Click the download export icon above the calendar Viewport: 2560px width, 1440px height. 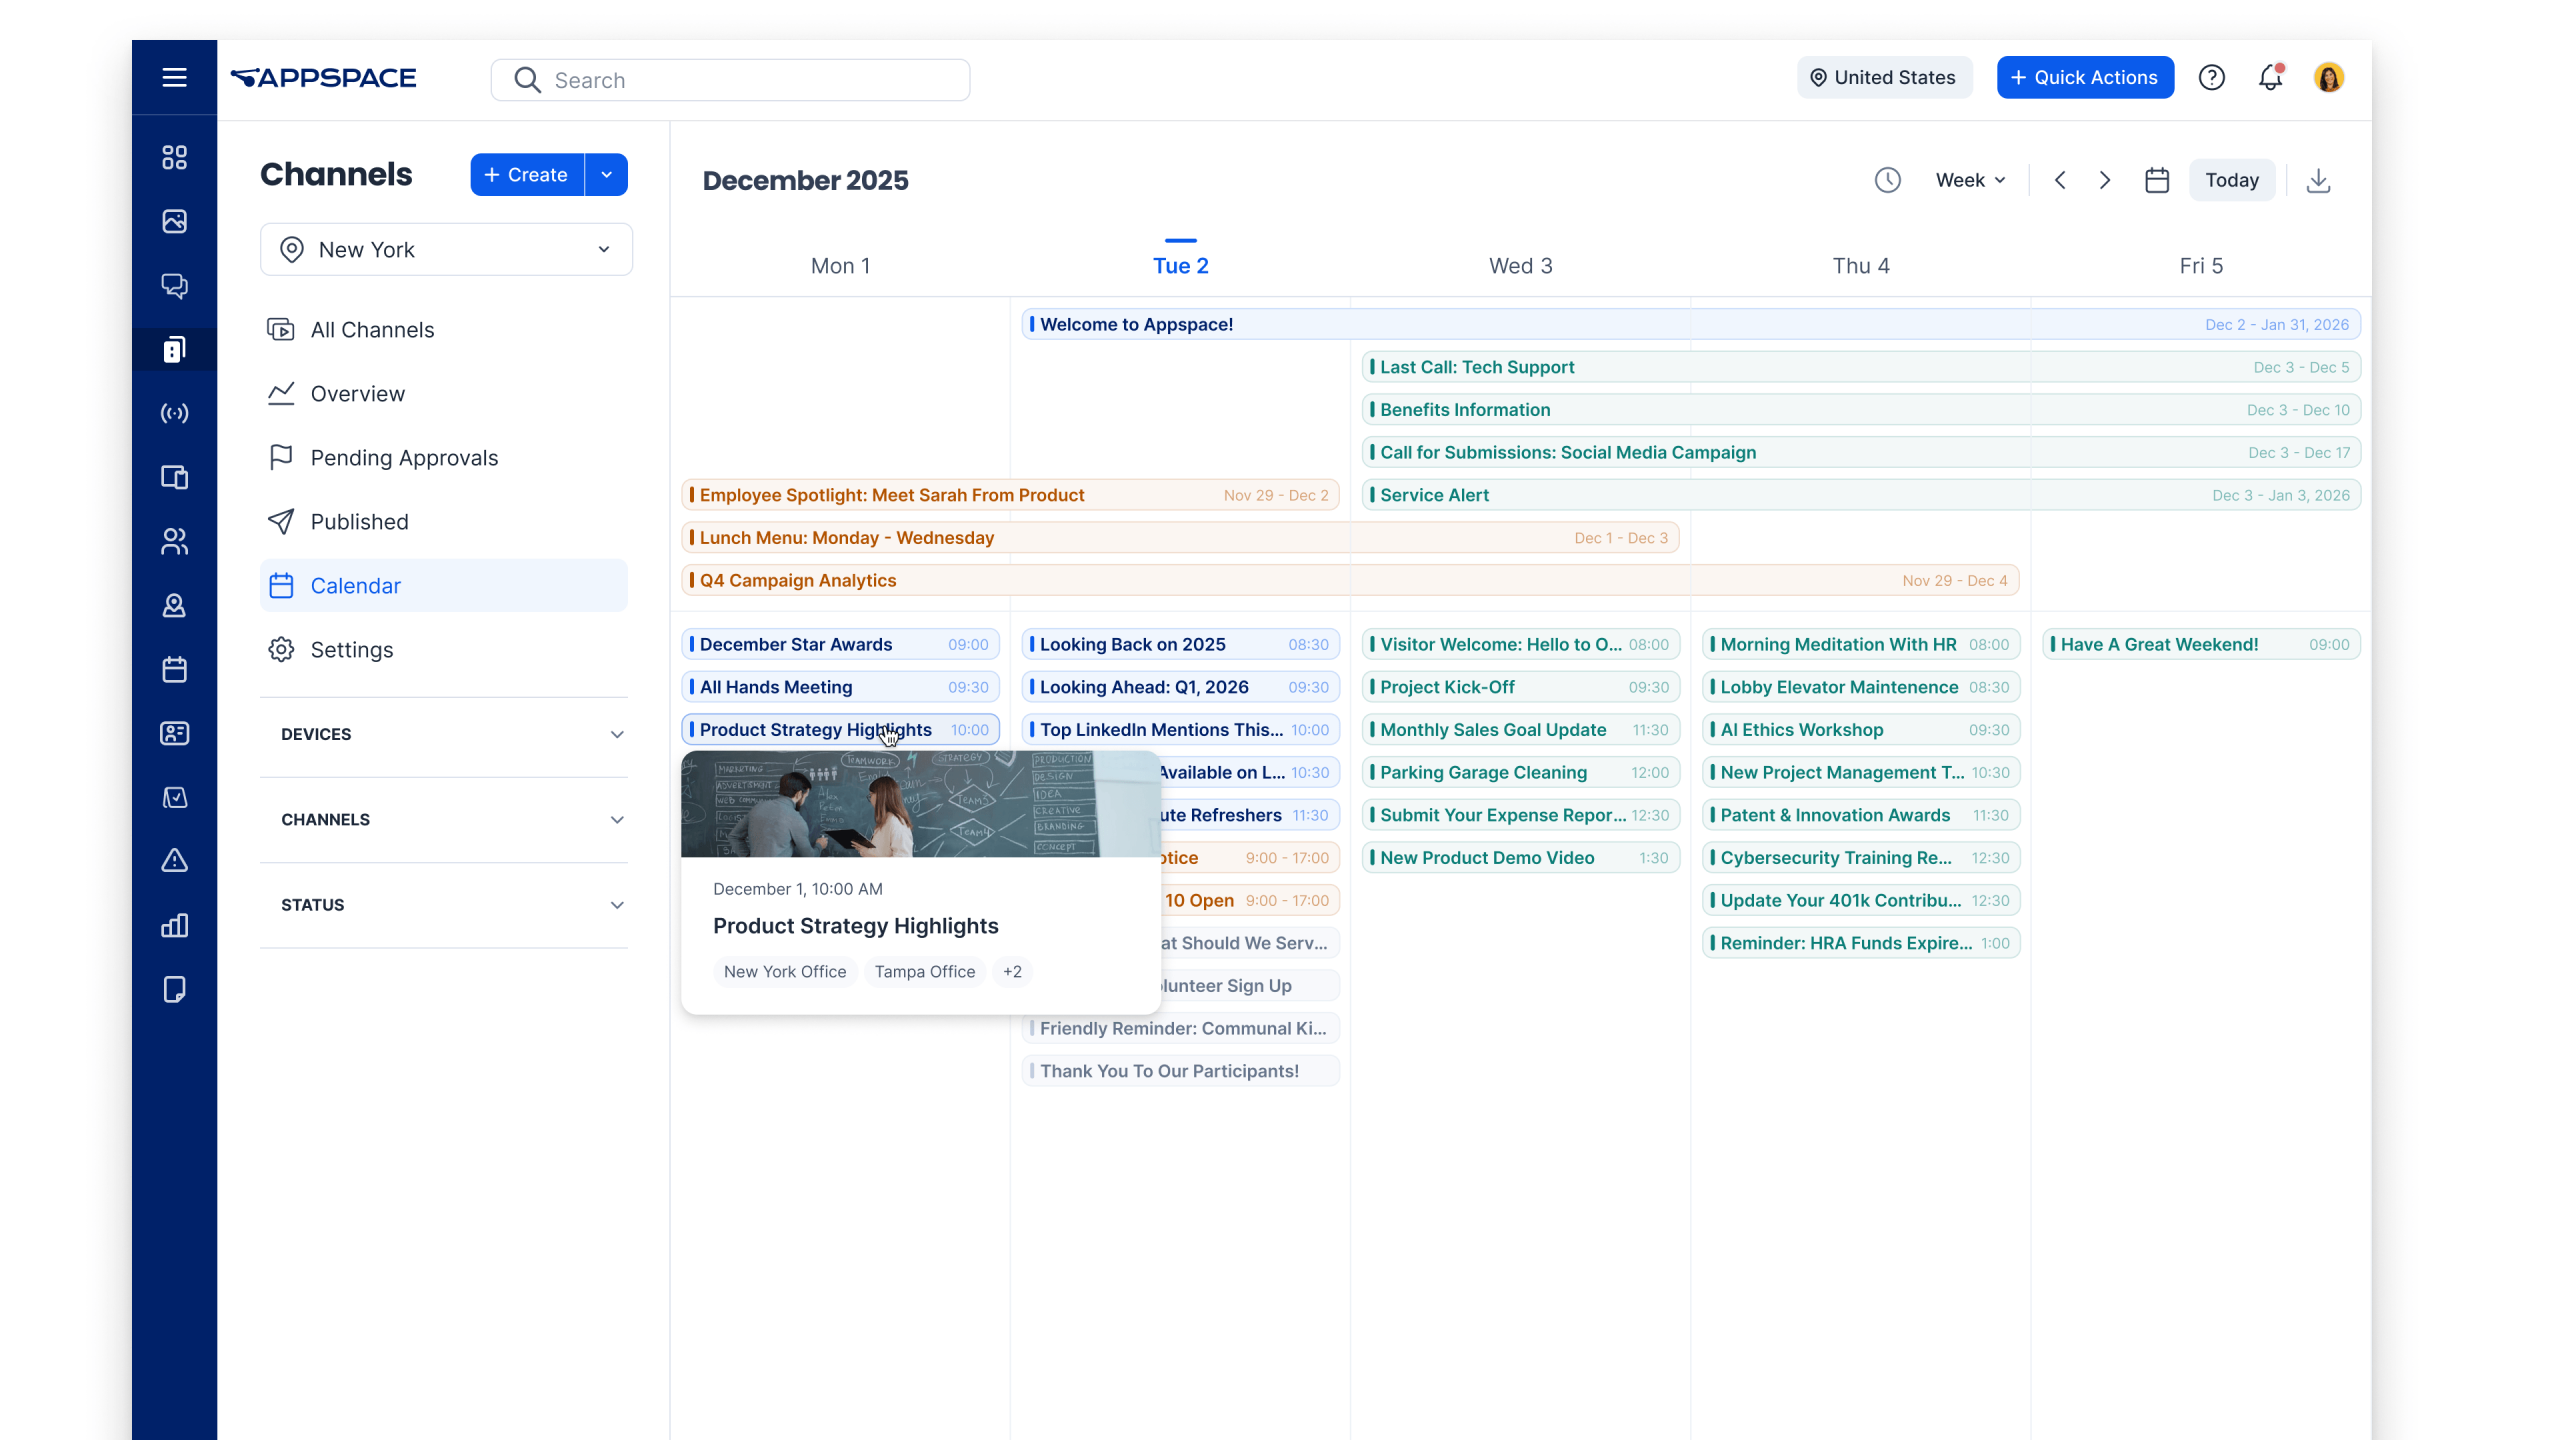pos(2318,180)
